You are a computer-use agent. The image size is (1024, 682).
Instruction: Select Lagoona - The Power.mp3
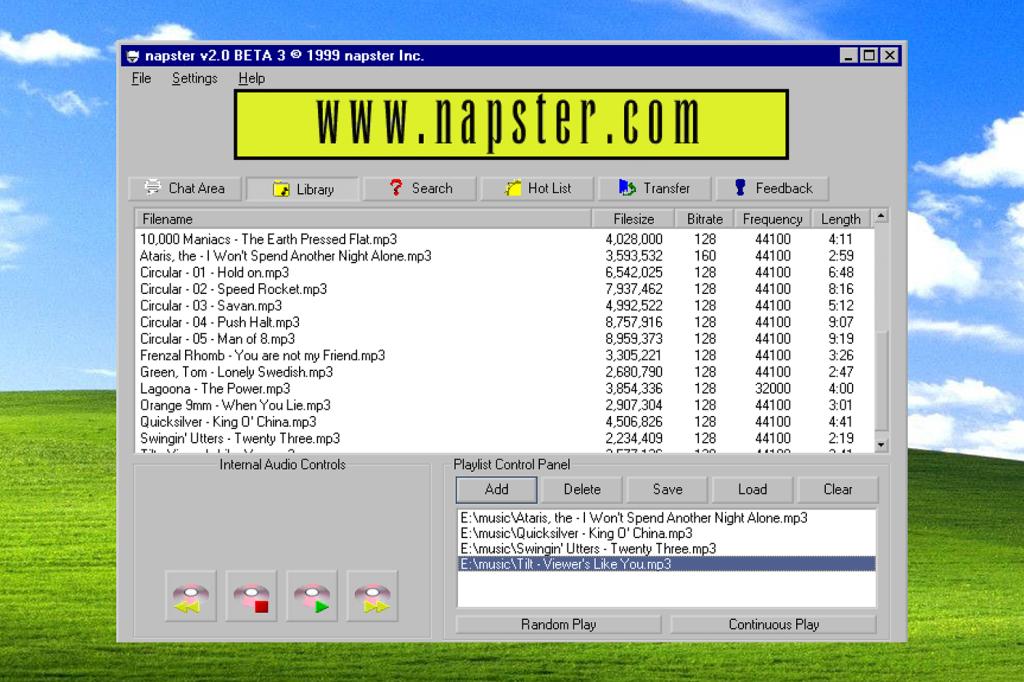pyautogui.click(x=504, y=389)
